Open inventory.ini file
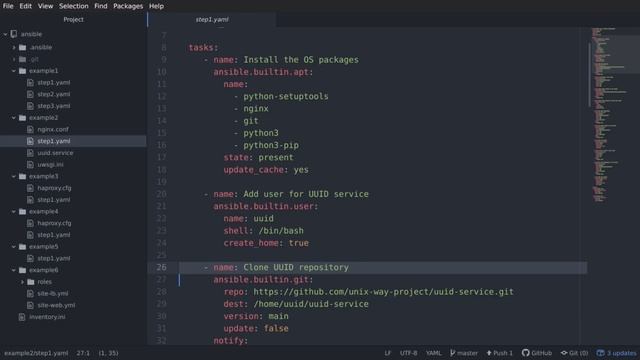 click(x=47, y=317)
